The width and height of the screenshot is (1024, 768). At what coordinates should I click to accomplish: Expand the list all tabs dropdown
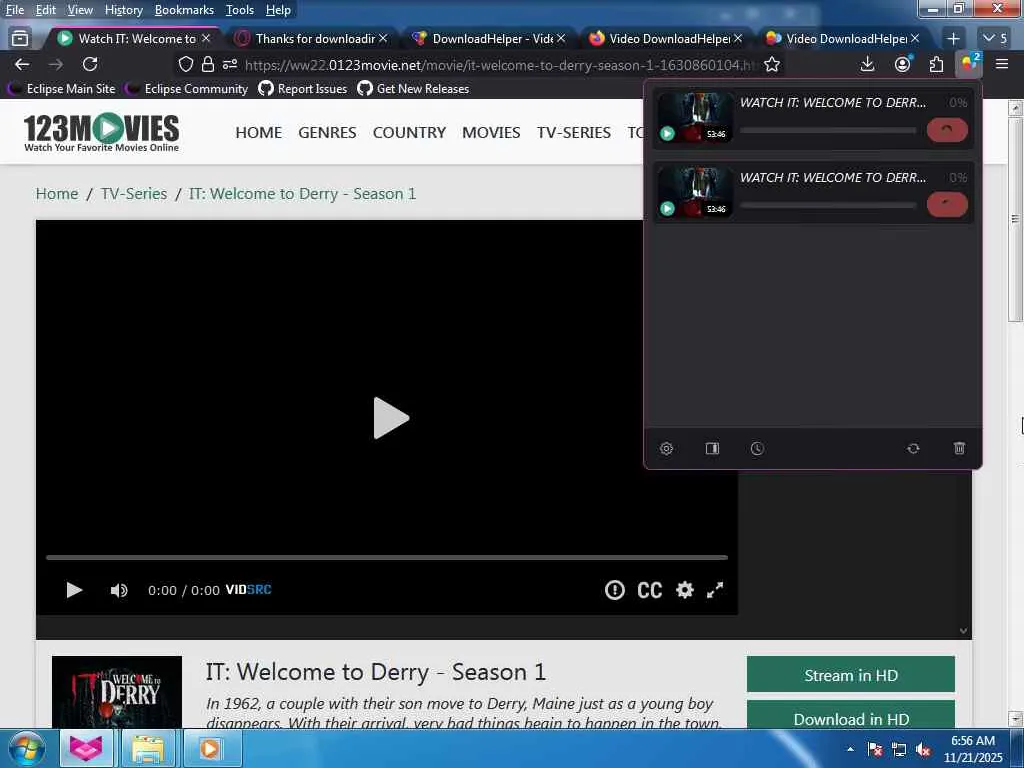click(x=995, y=39)
